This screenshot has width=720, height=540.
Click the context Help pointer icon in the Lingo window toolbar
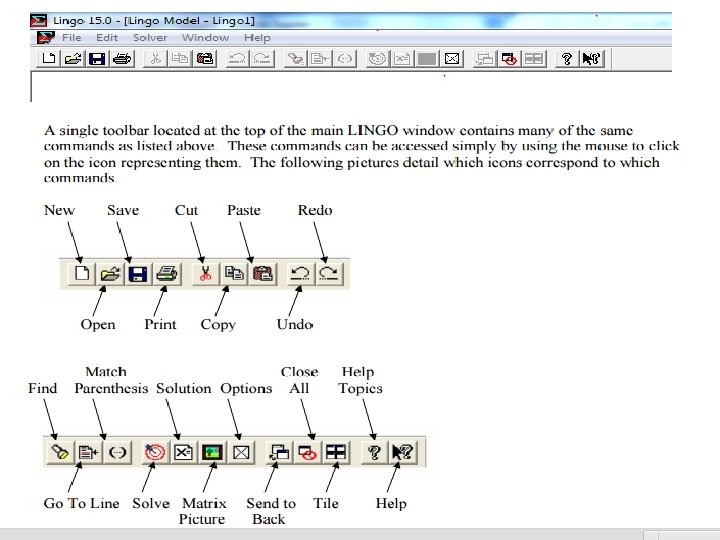click(591, 59)
